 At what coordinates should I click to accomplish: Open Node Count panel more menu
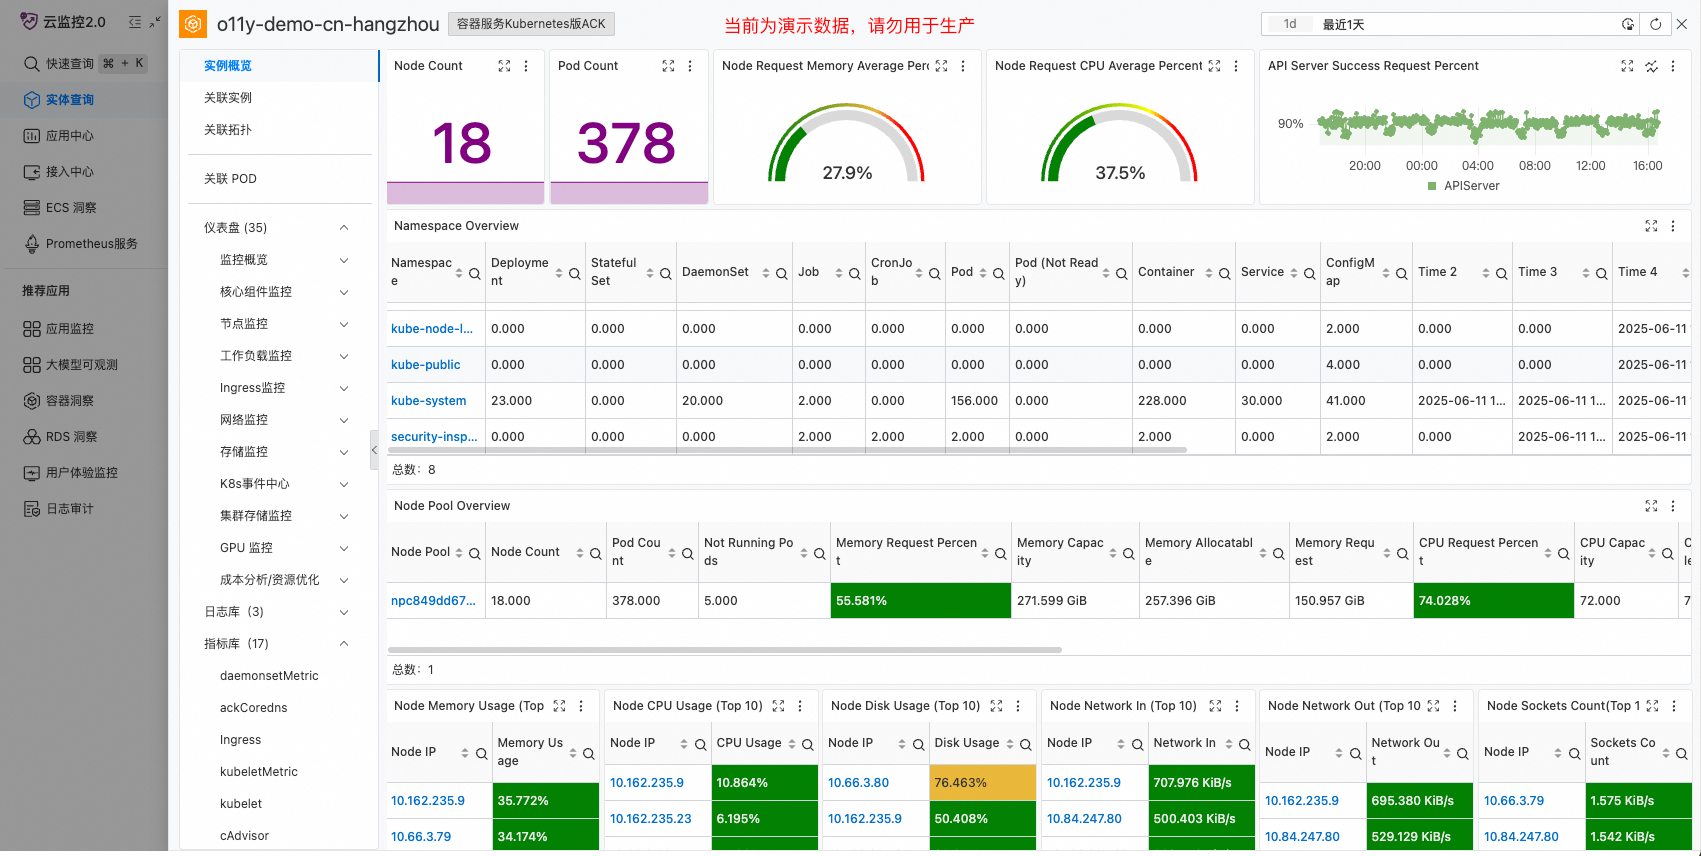point(527,66)
